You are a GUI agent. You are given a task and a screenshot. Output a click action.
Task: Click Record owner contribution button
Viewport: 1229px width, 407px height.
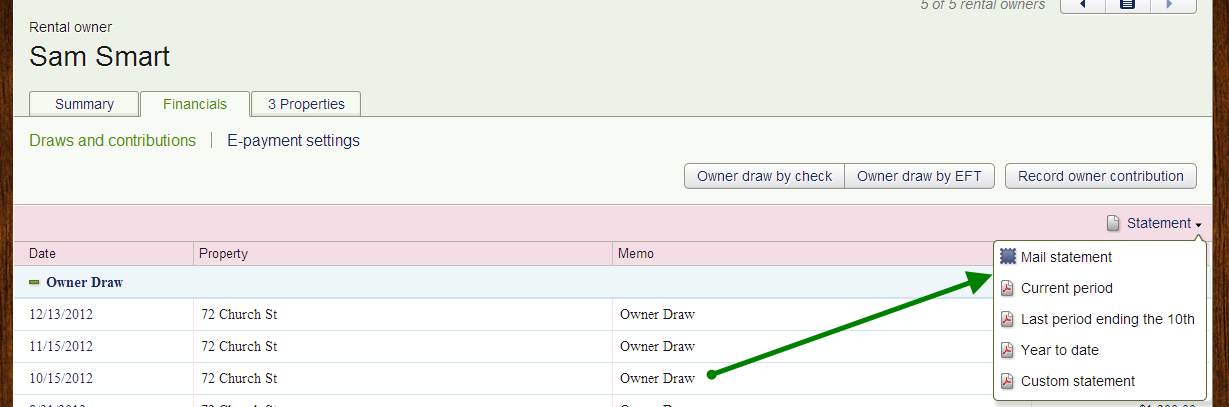coord(1100,176)
